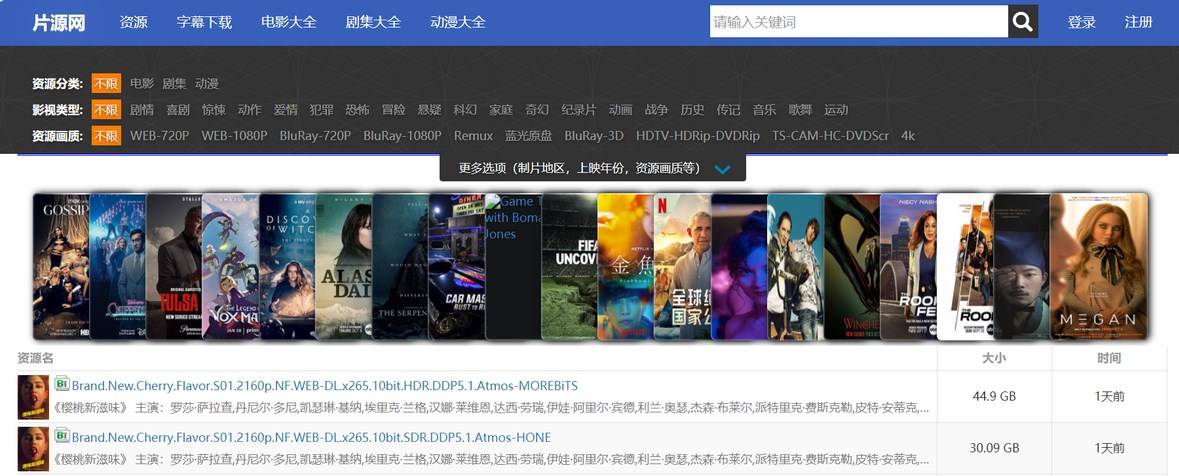Filter quality by Remux
The height and width of the screenshot is (476, 1179).
(473, 136)
